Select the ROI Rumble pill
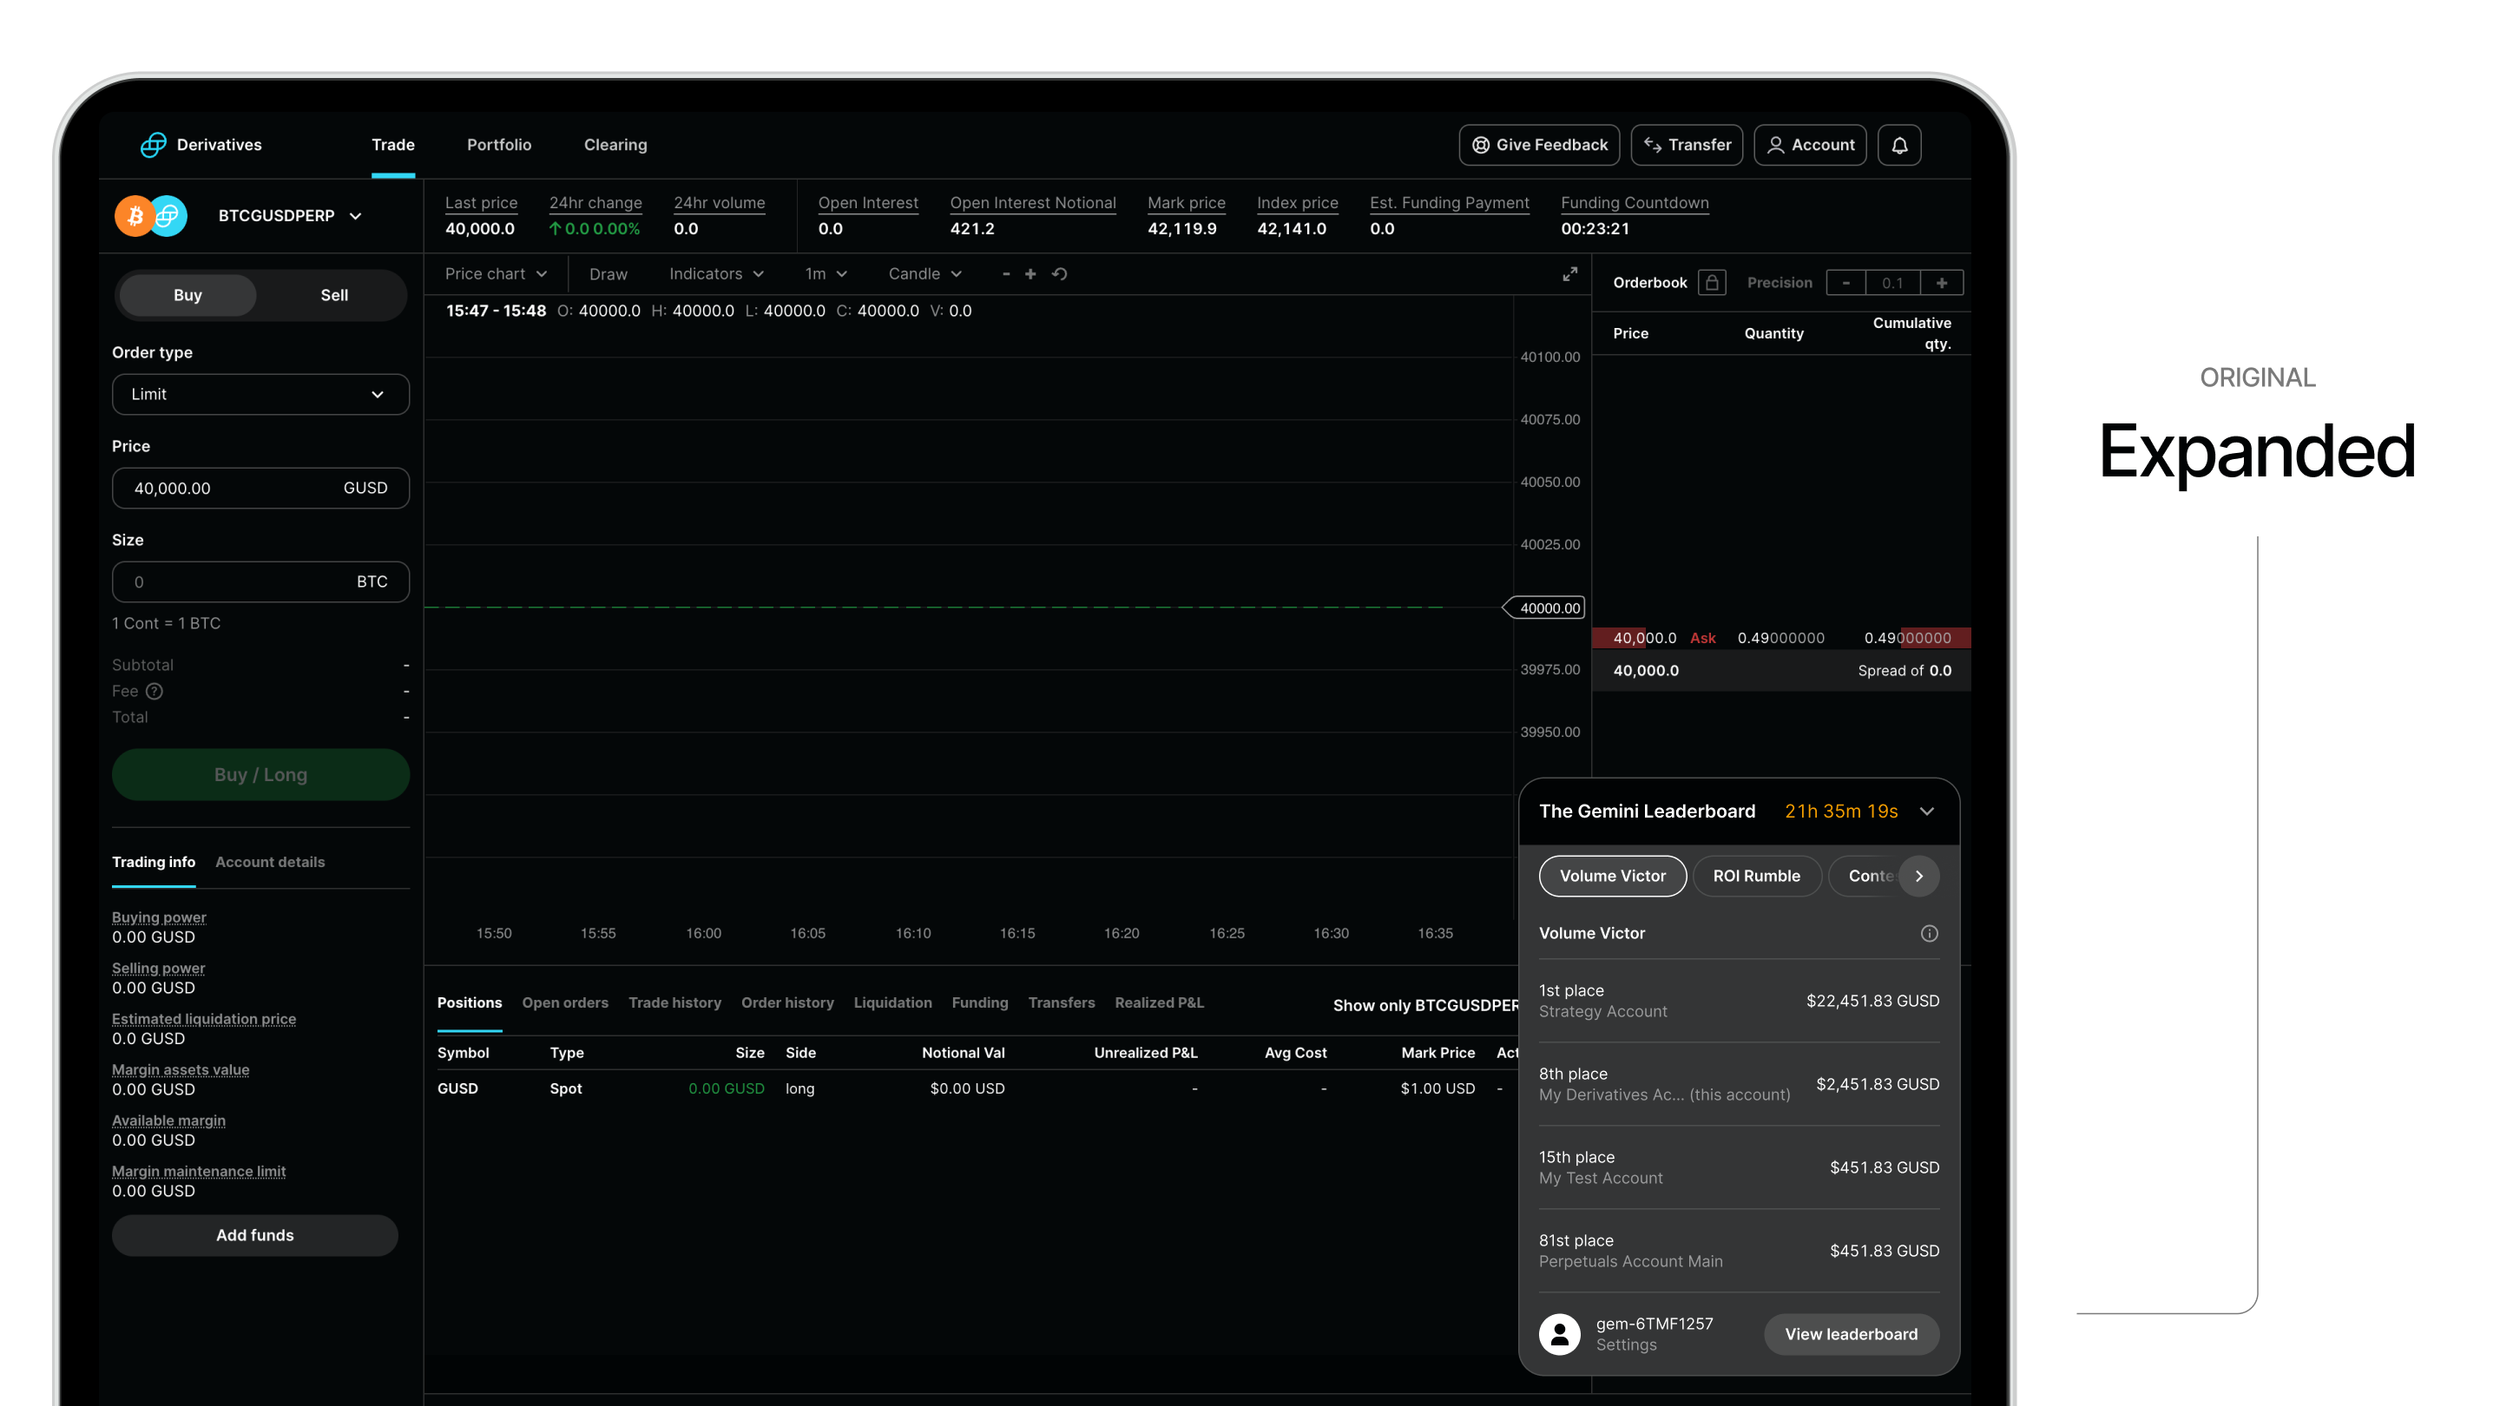The width and height of the screenshot is (2500, 1406). coord(1755,876)
